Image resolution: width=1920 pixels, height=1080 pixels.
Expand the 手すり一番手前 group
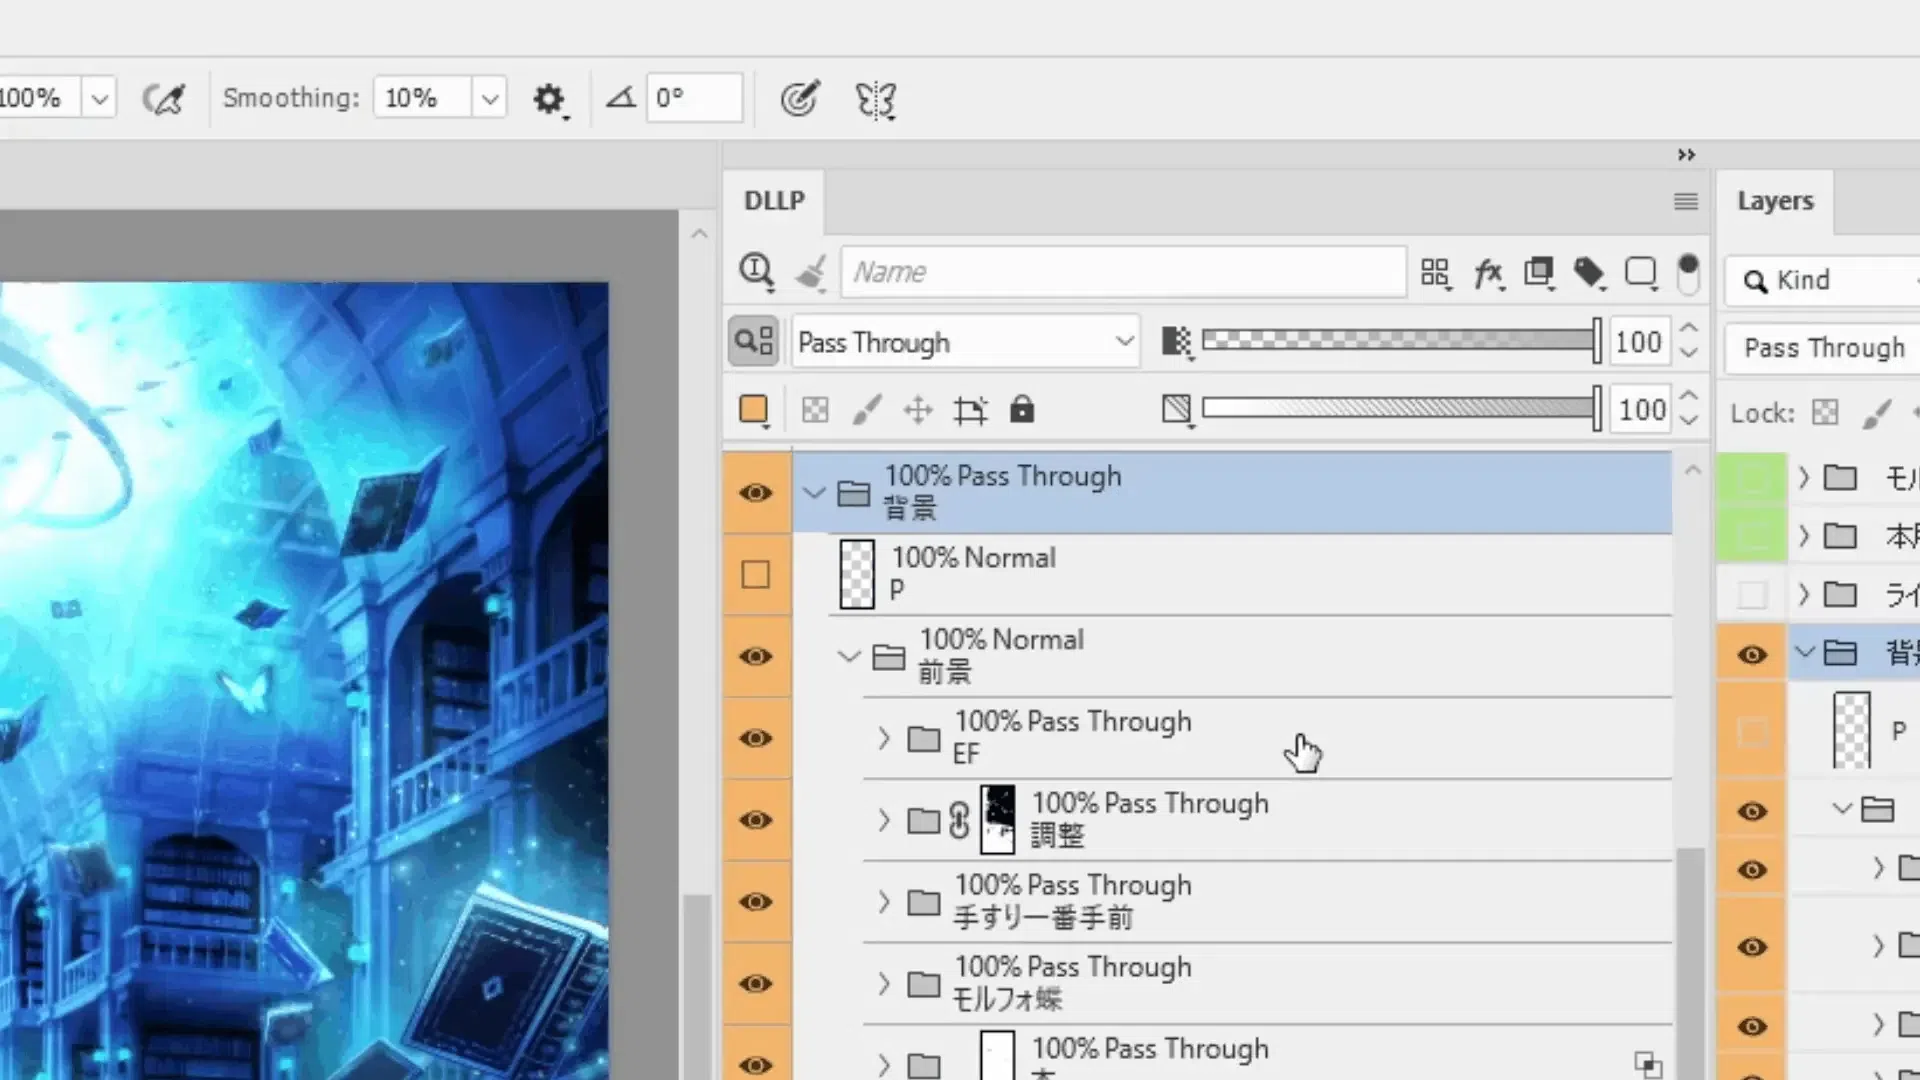click(884, 902)
